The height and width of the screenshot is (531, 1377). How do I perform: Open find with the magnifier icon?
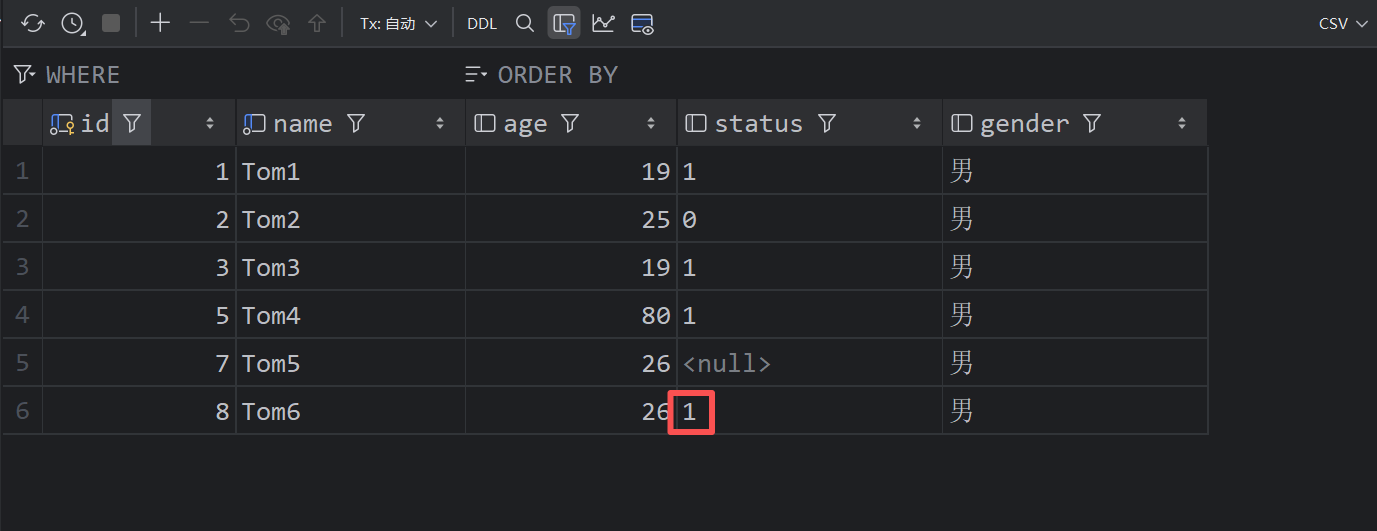[524, 23]
